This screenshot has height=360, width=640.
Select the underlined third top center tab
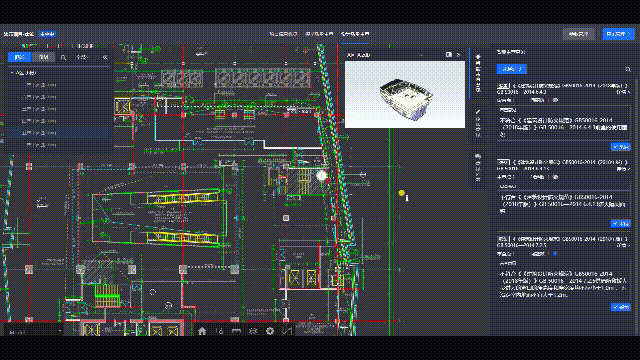(355, 34)
